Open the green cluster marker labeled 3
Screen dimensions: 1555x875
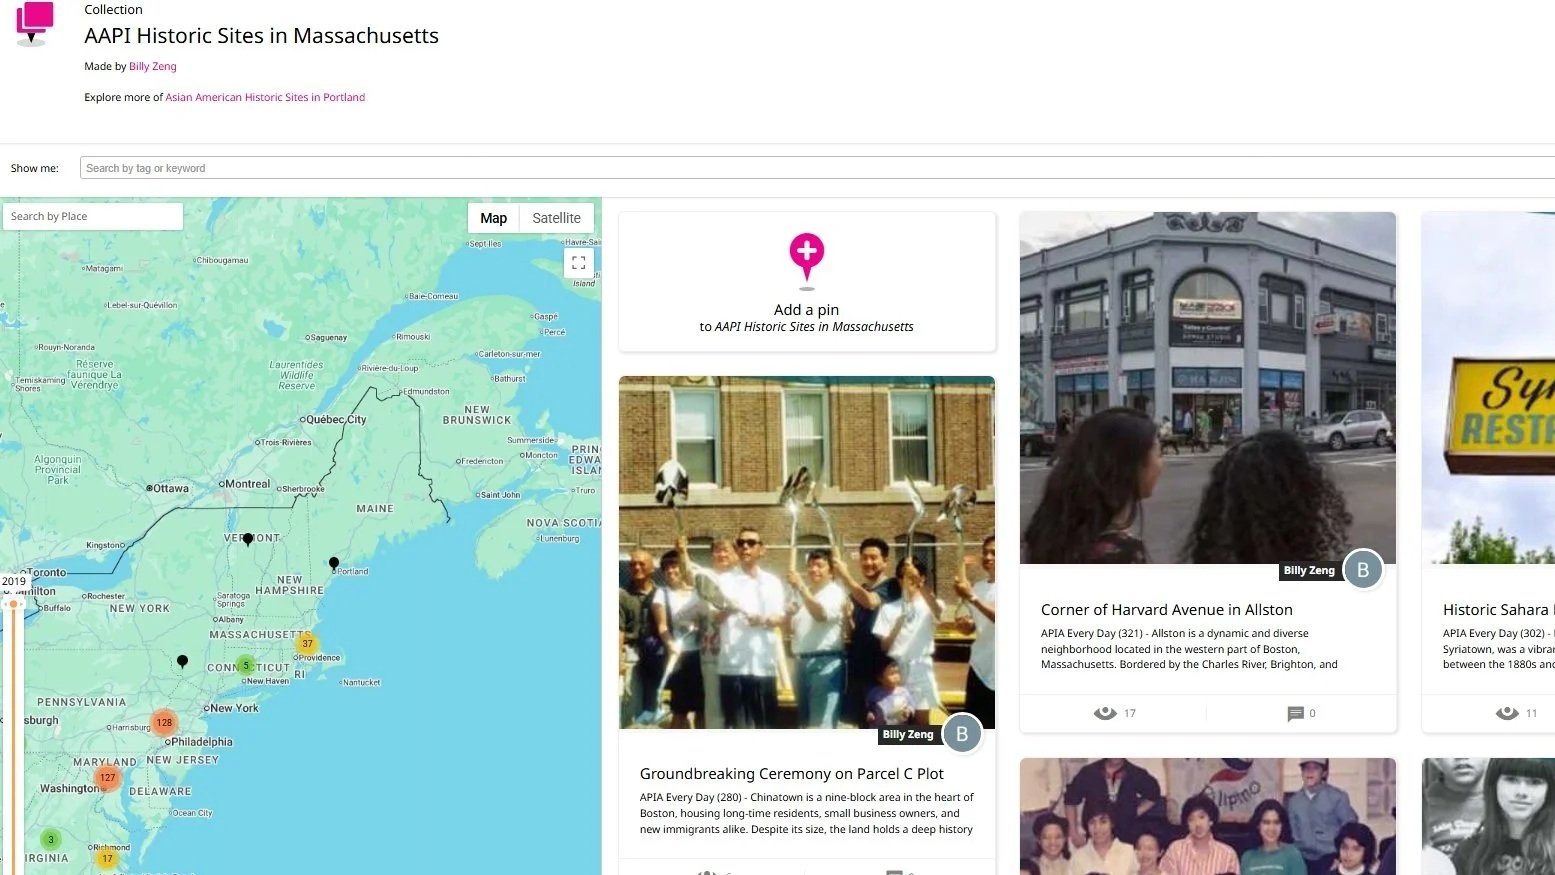[x=51, y=839]
